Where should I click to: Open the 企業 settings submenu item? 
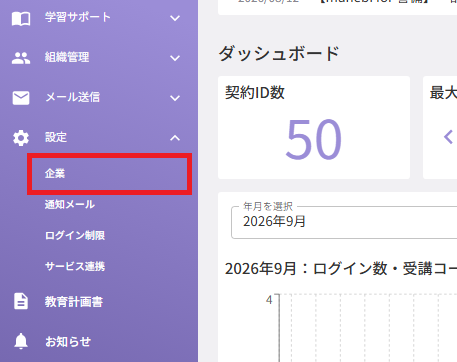tap(109, 174)
